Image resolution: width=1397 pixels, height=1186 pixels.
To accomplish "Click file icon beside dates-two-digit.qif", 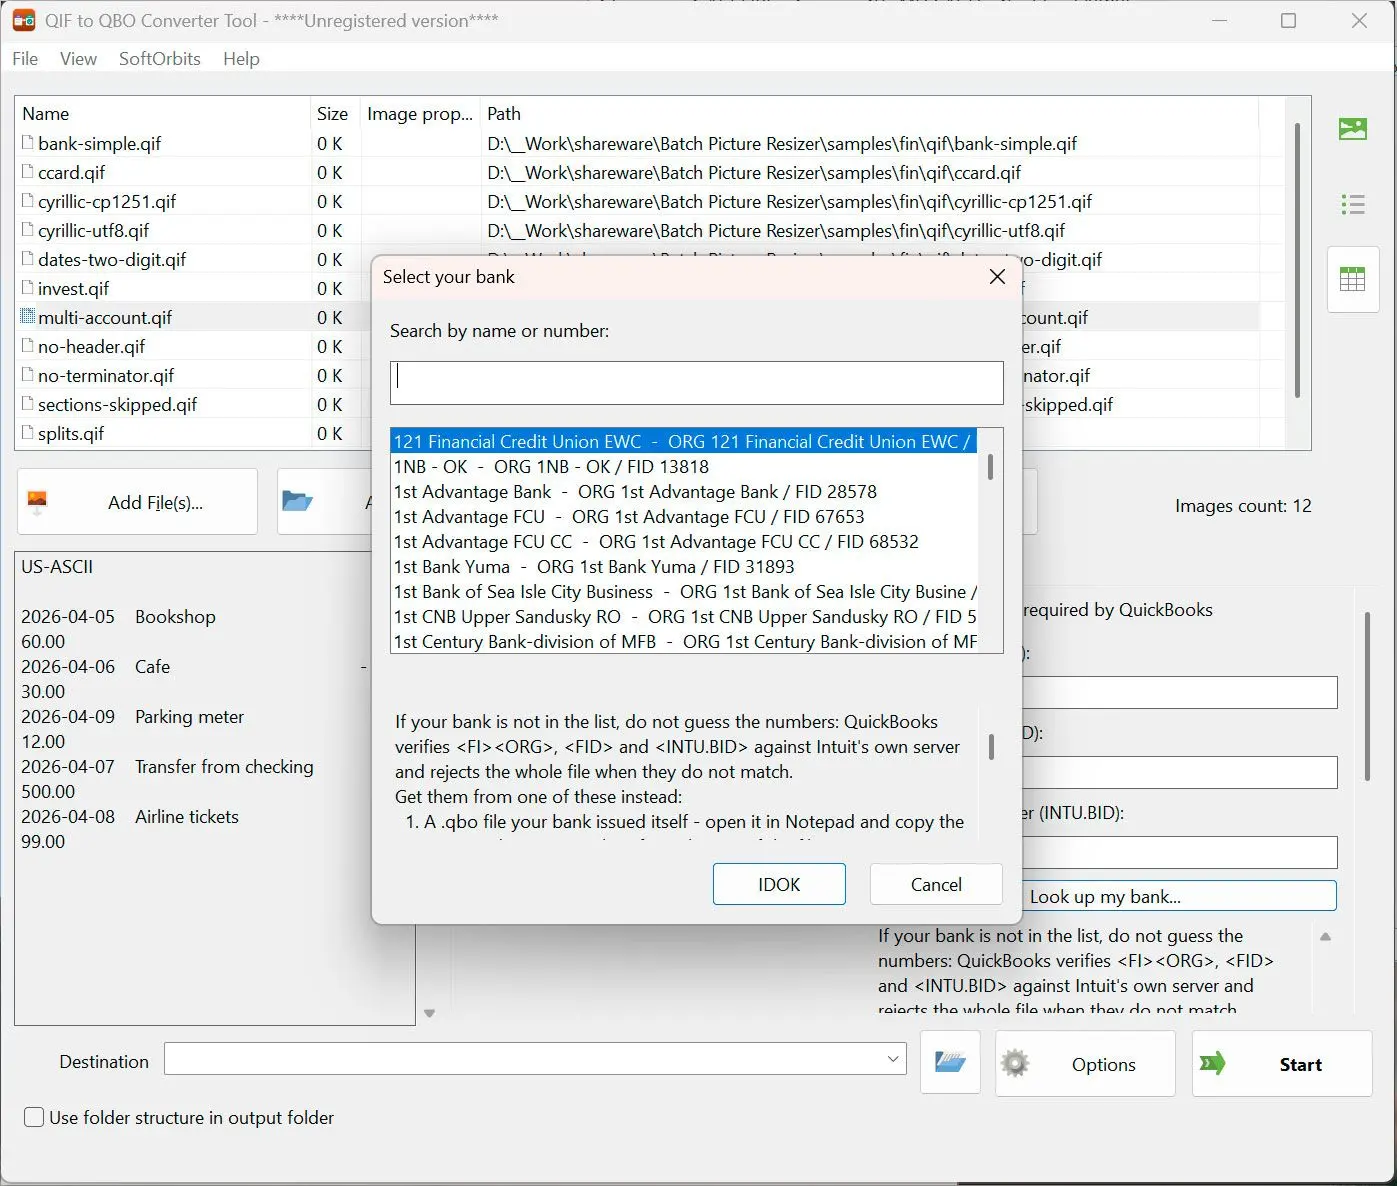I will click(x=28, y=259).
